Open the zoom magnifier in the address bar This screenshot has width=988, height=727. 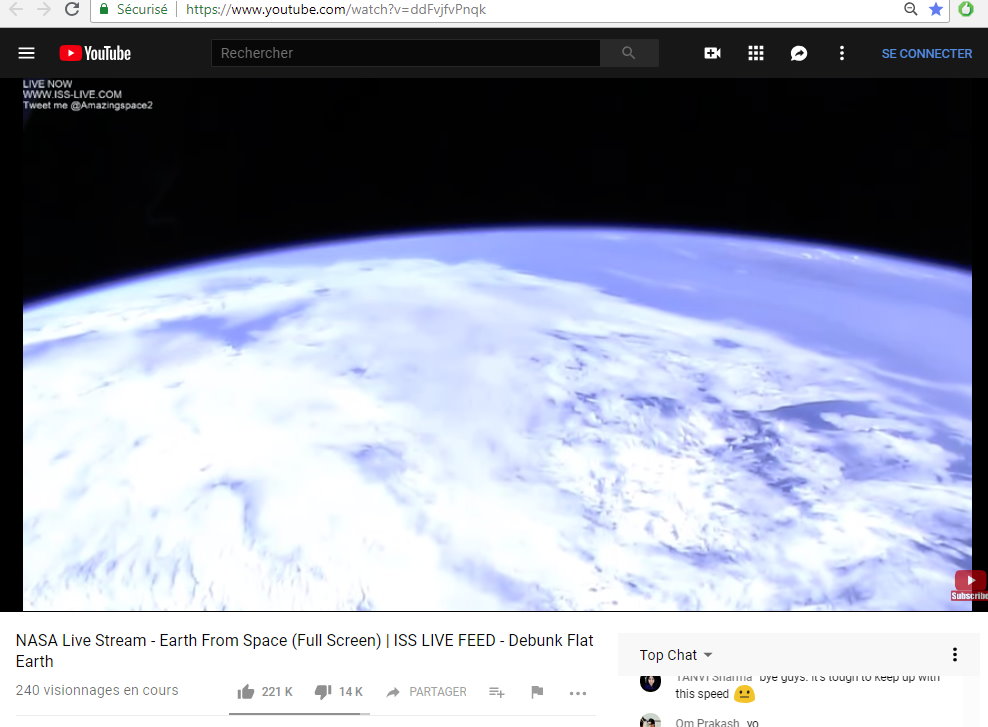910,9
